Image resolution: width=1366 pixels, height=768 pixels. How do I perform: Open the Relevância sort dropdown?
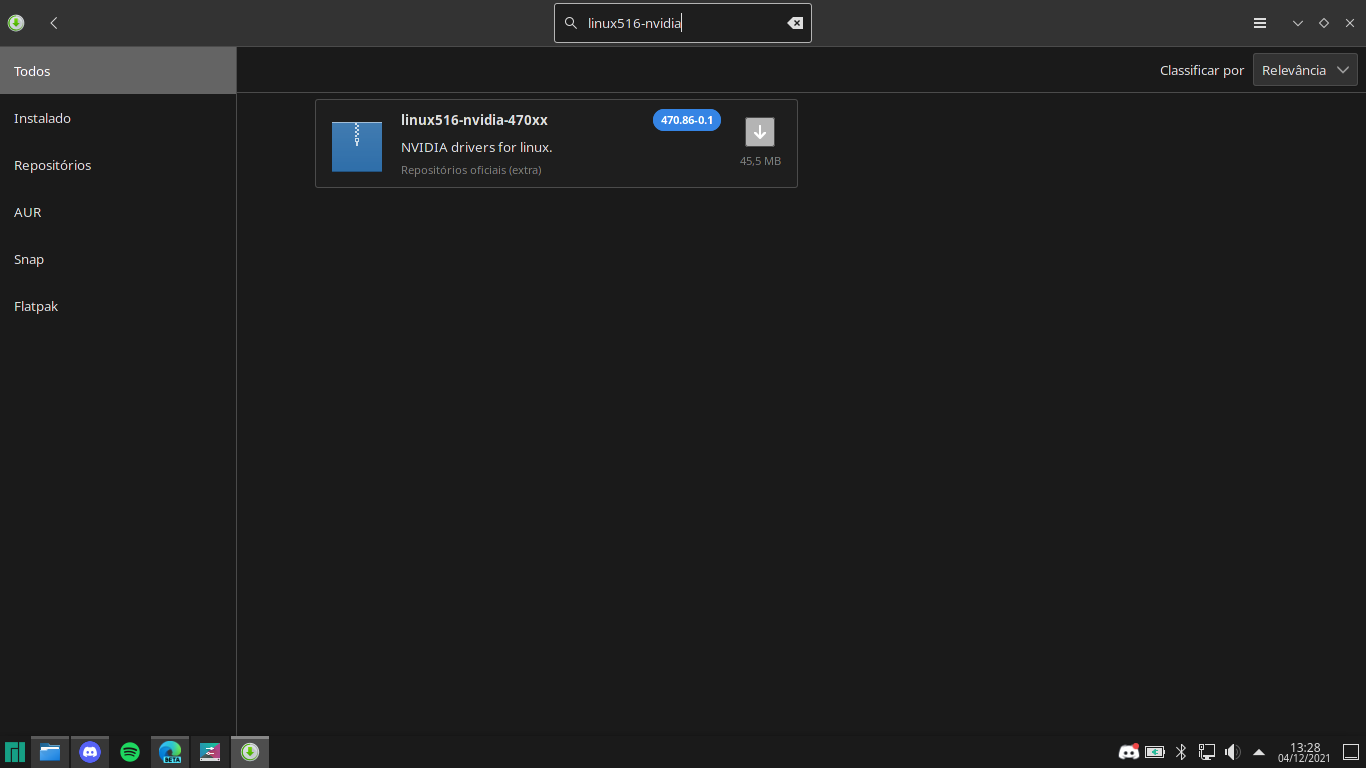click(x=1305, y=70)
